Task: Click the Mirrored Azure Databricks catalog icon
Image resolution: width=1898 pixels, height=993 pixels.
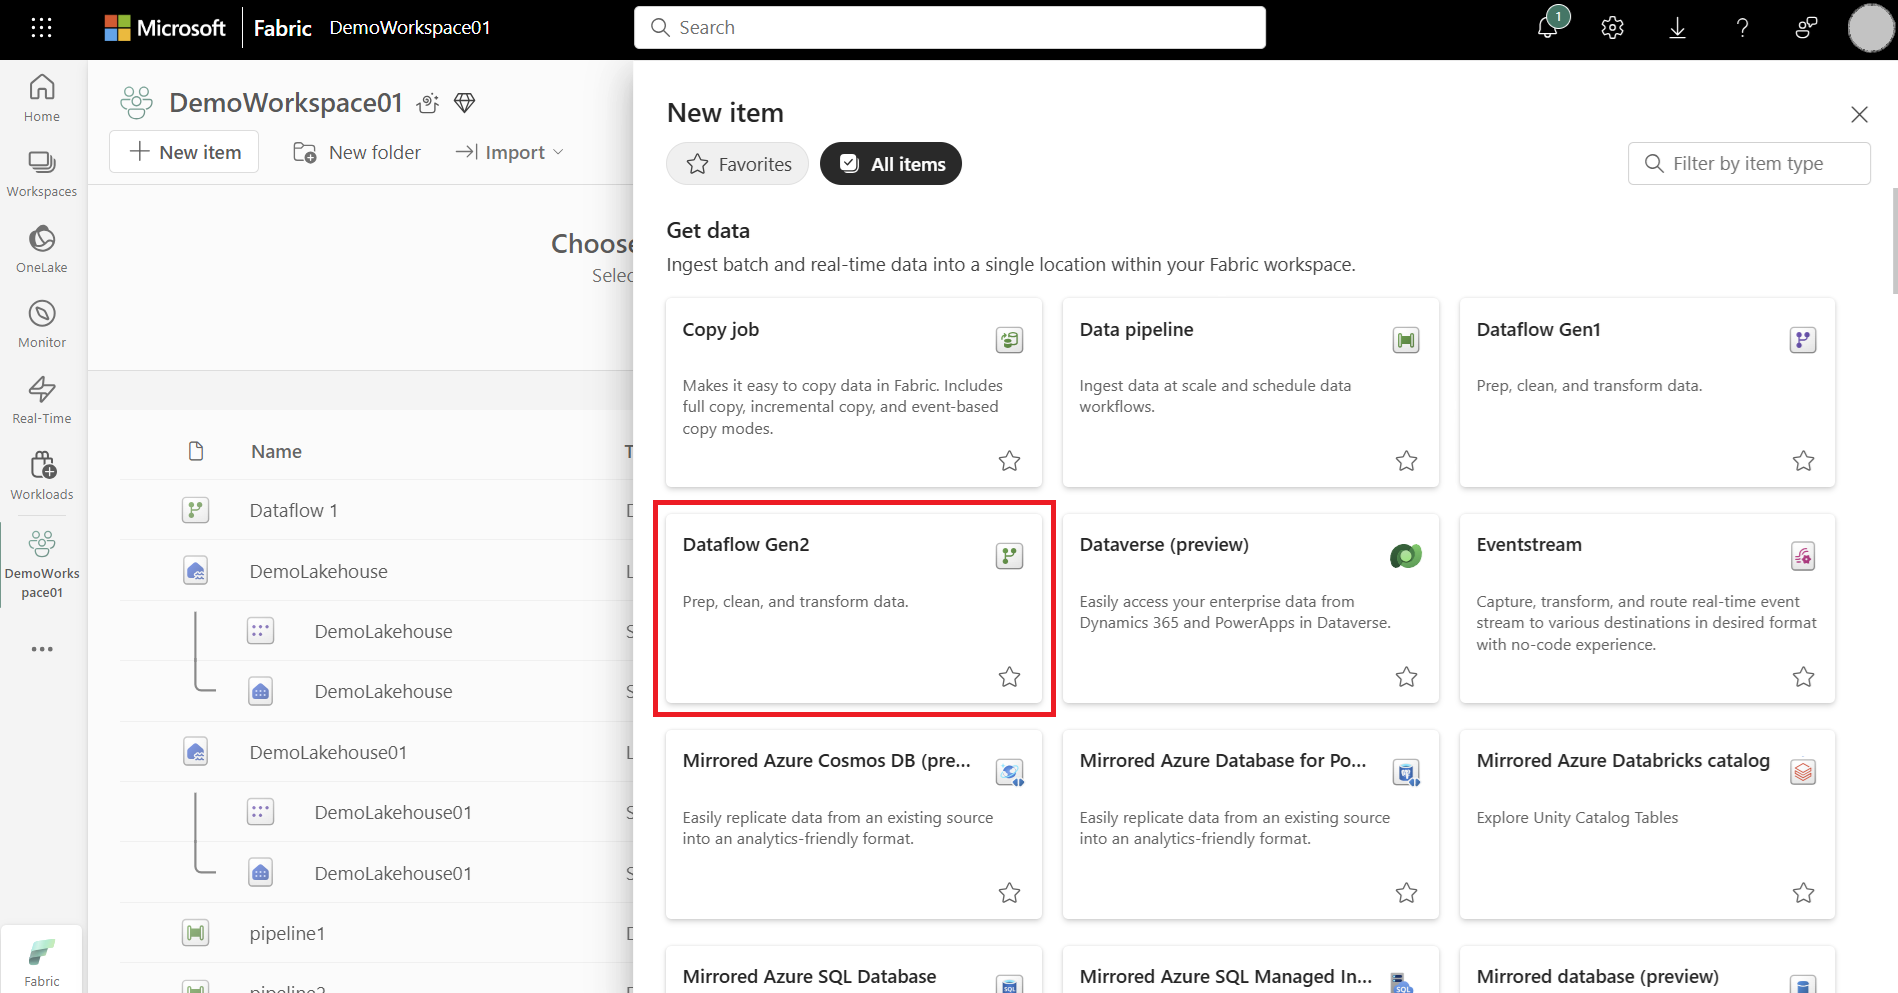Action: click(x=1803, y=772)
